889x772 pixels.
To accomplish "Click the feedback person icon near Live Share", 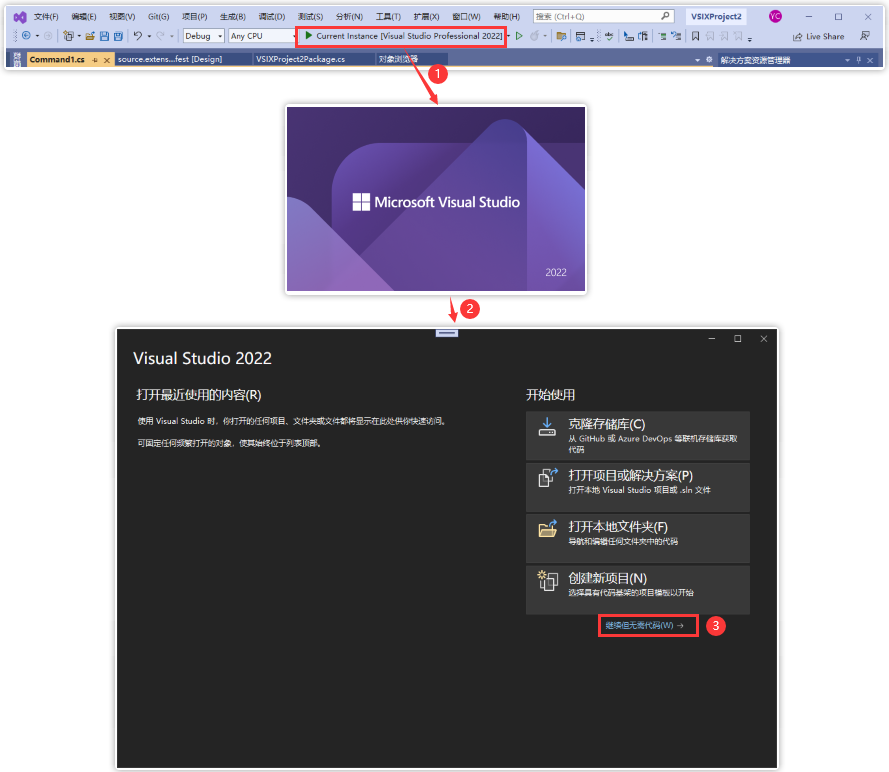I will [x=865, y=36].
